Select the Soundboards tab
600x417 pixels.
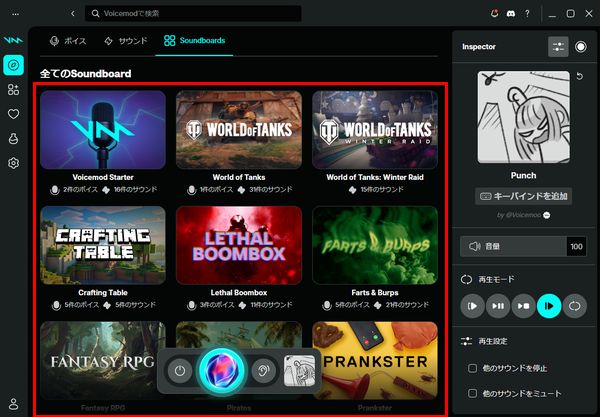(x=194, y=41)
